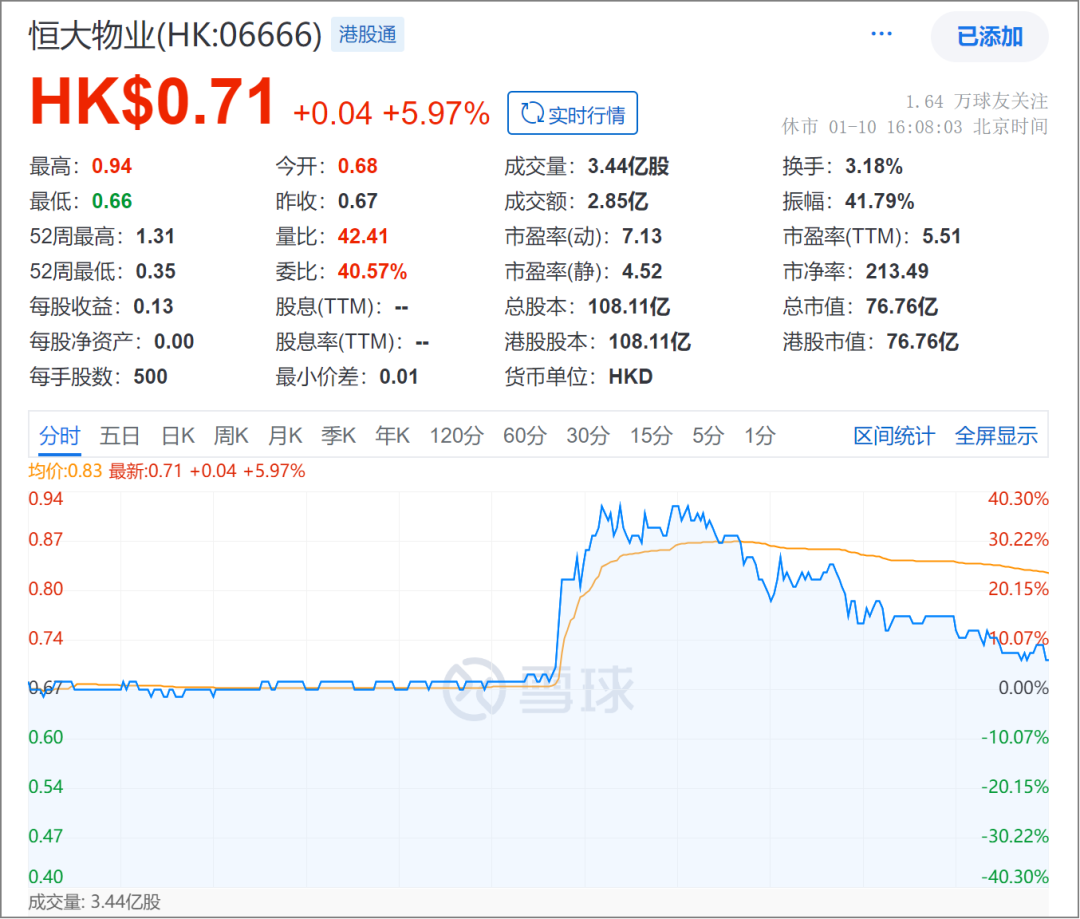Switch to the 五日 five-day tab

click(x=119, y=435)
